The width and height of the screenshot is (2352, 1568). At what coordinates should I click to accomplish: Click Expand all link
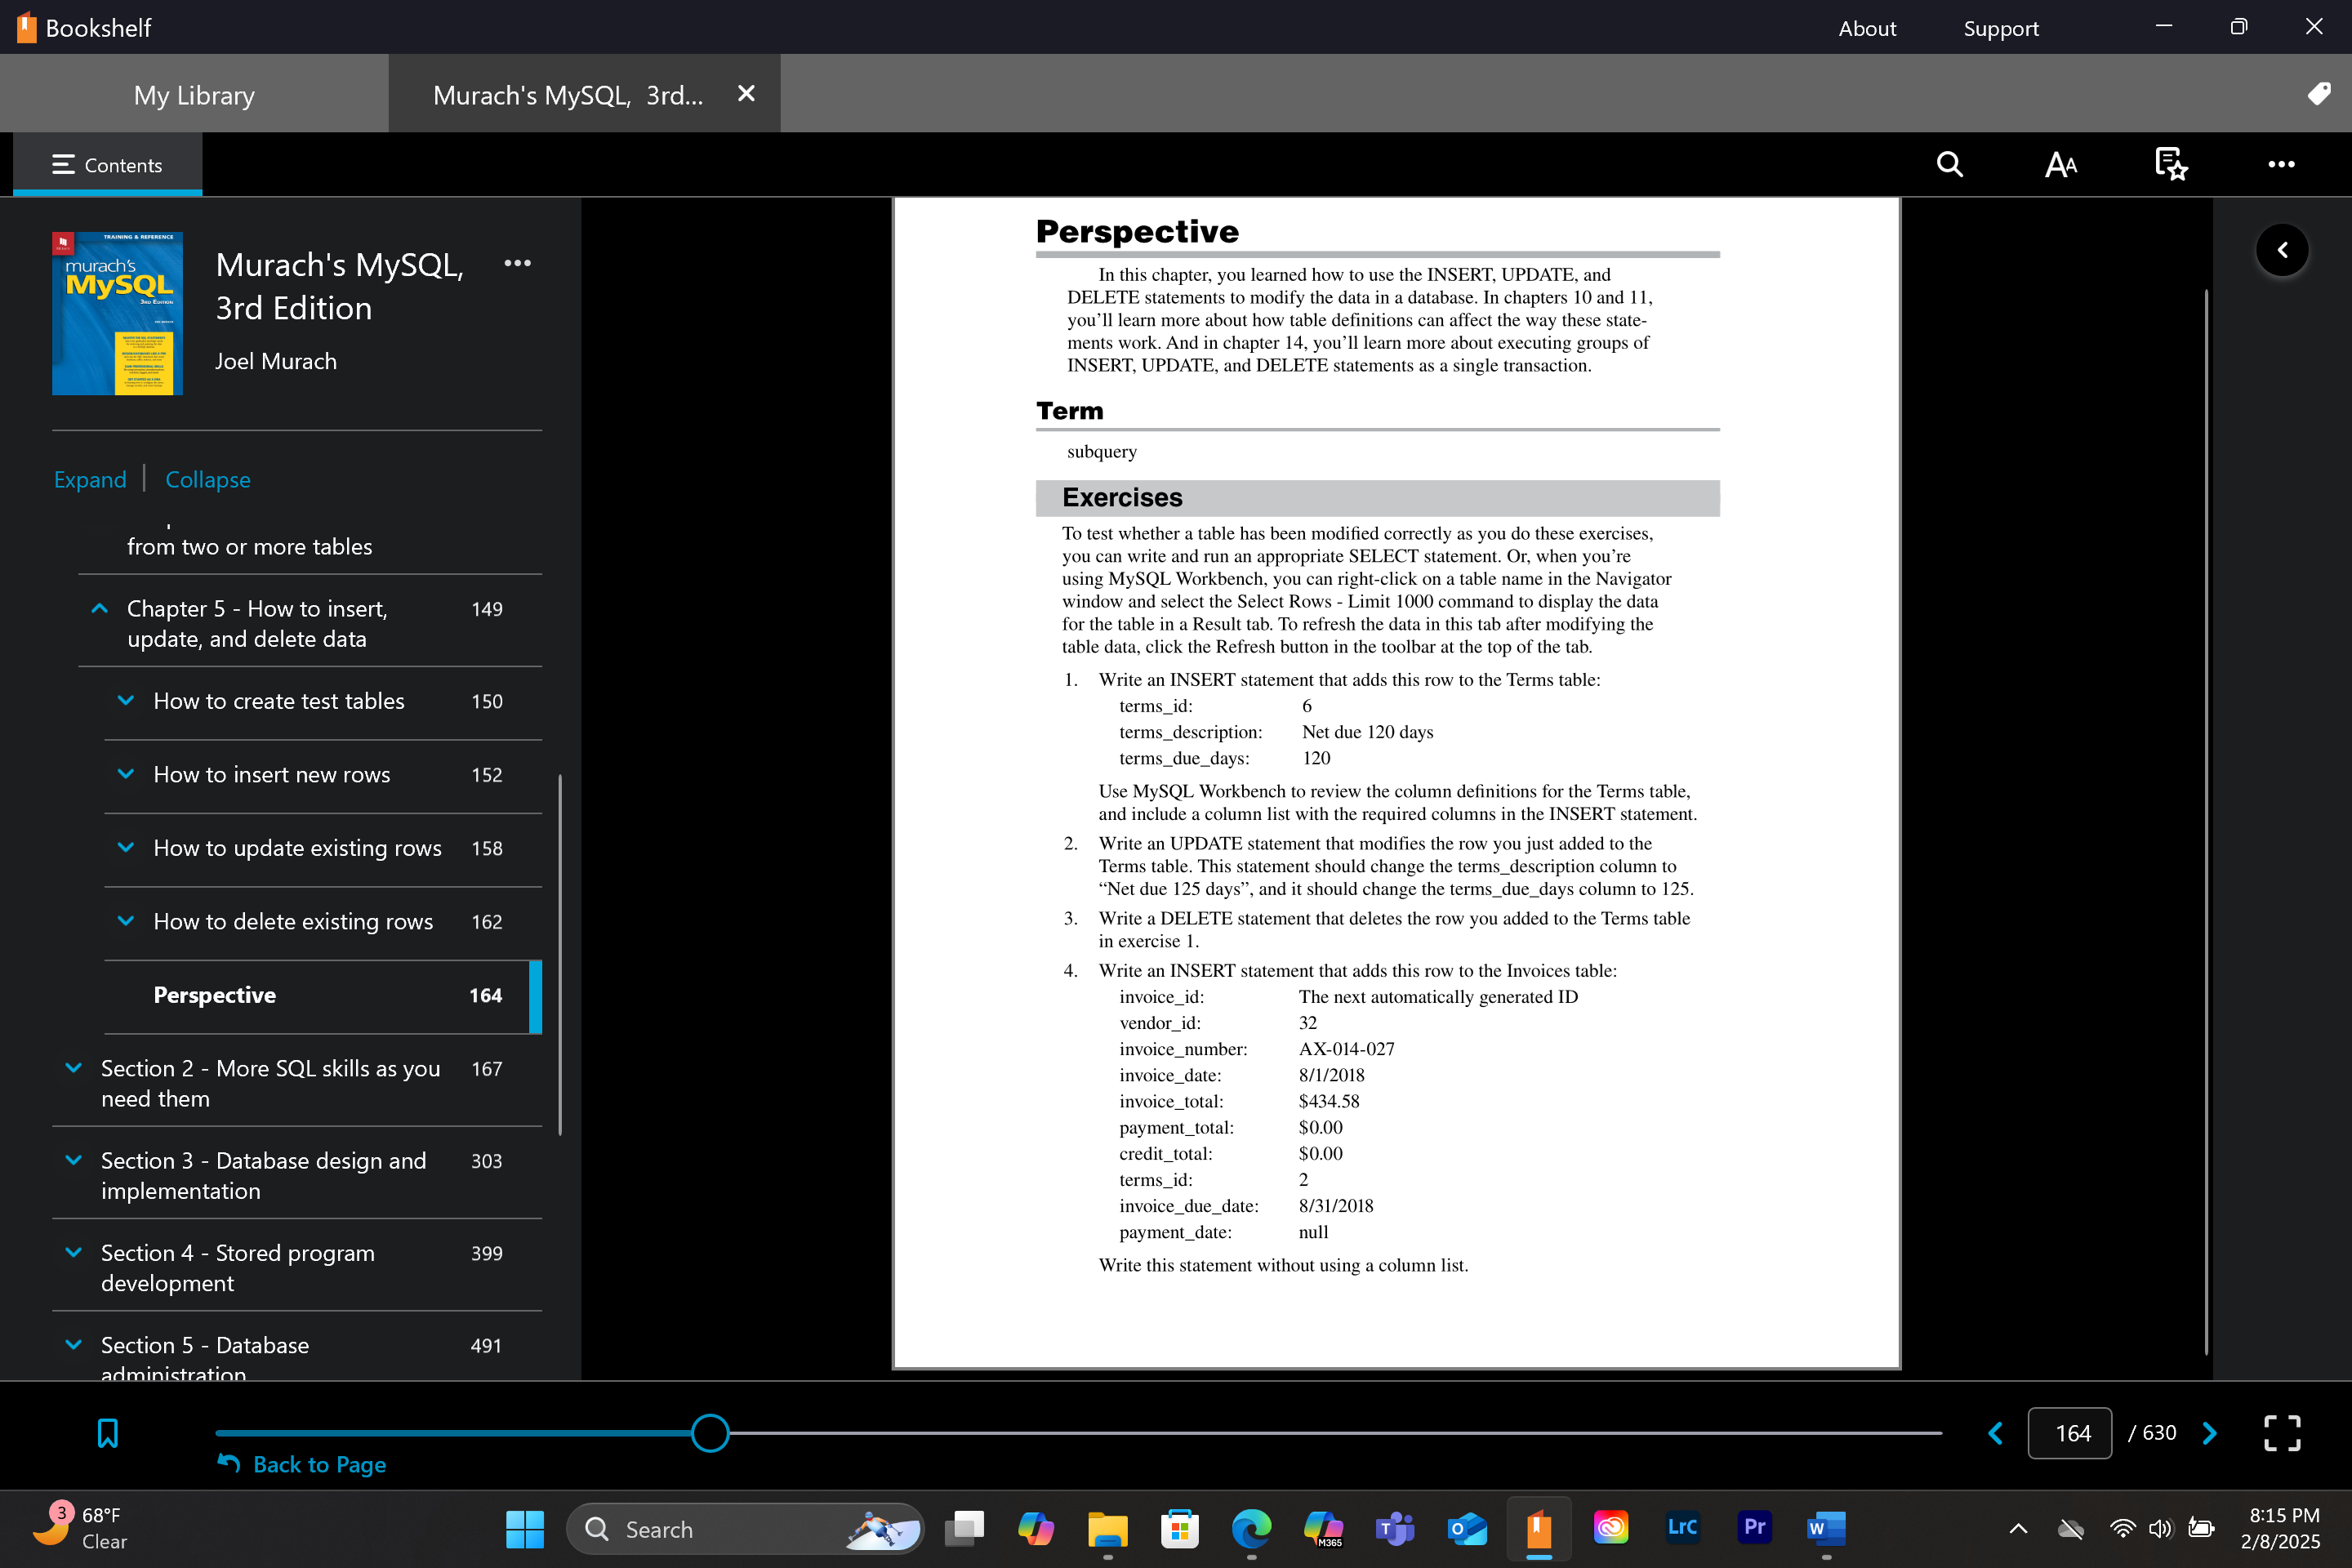[90, 479]
